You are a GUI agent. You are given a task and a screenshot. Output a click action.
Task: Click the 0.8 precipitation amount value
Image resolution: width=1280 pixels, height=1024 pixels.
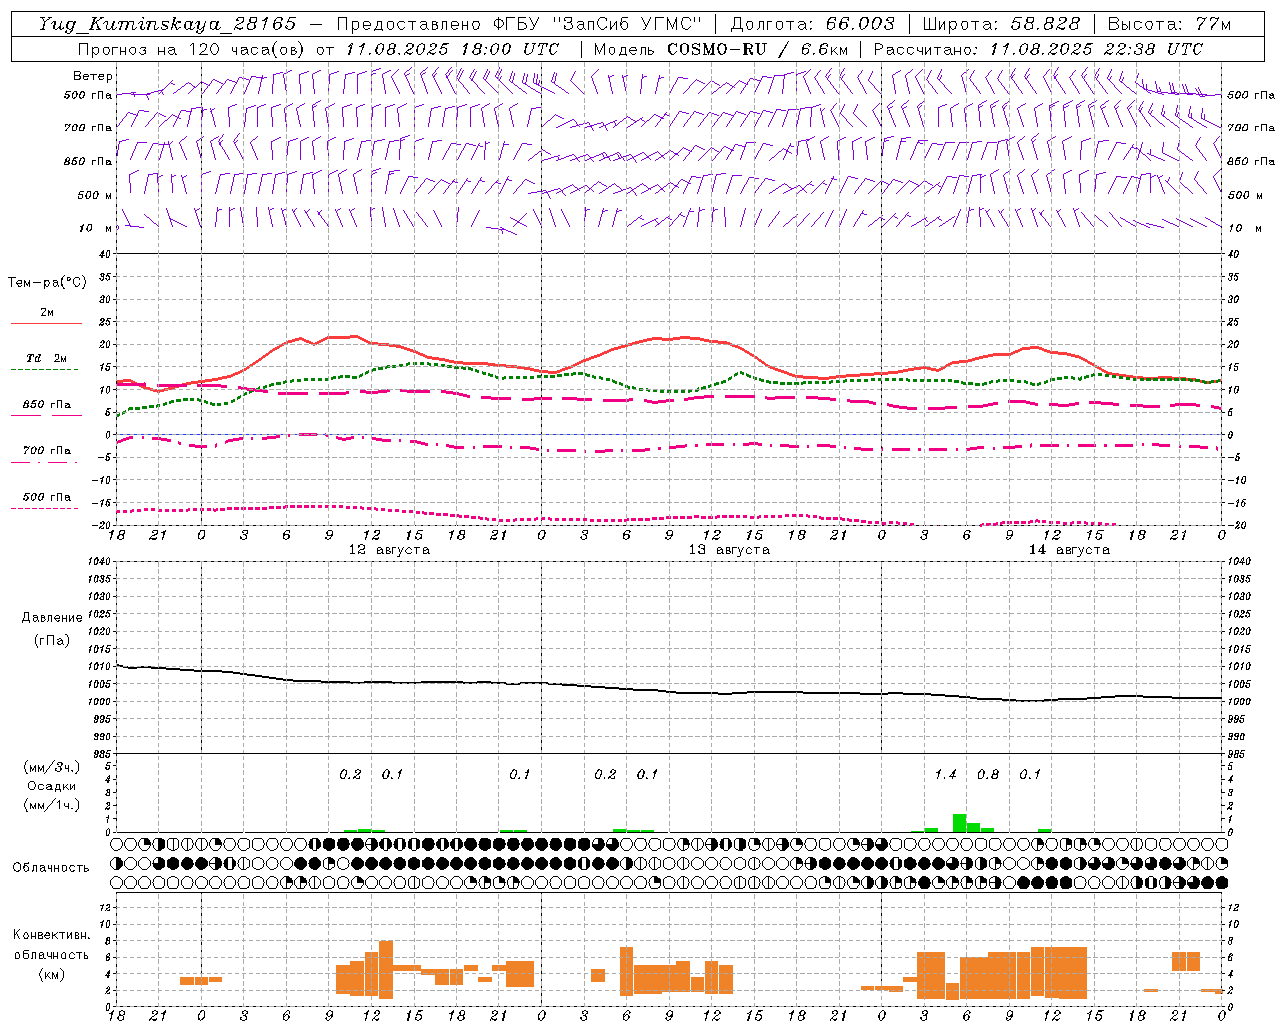[x=988, y=774]
